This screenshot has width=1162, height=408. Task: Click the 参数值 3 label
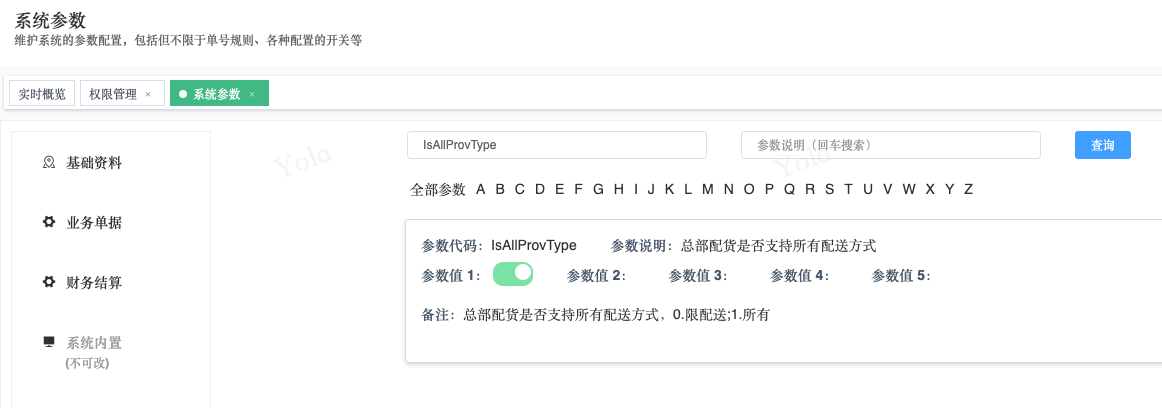[698, 275]
